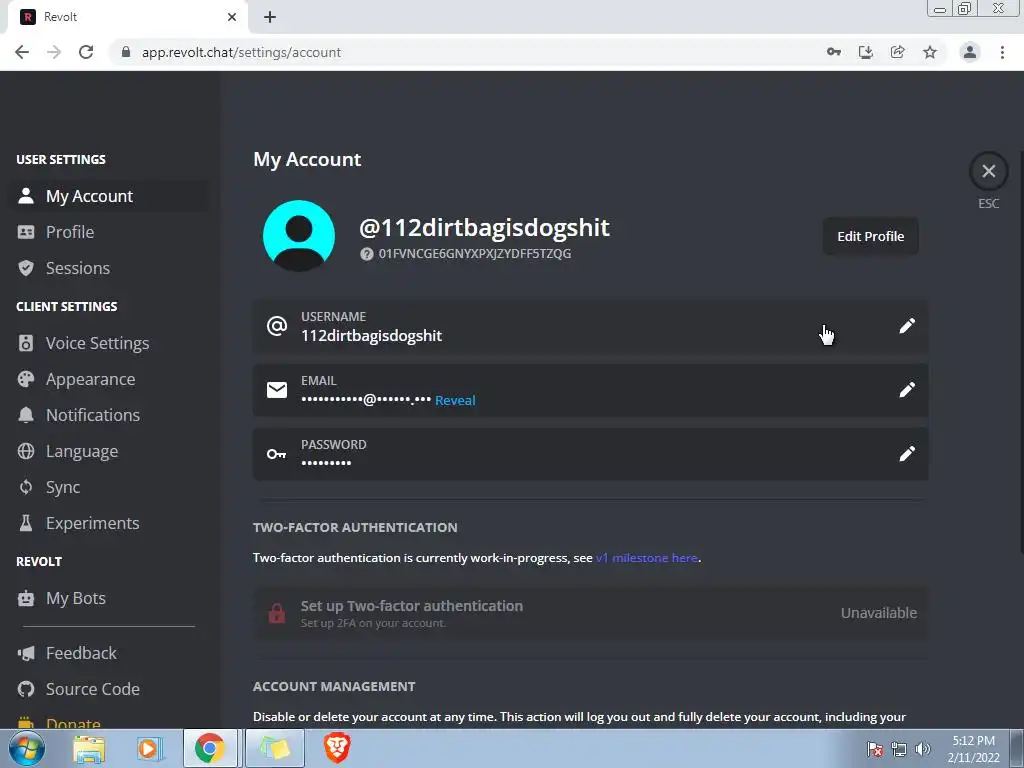This screenshot has height=768, width=1024.
Task: Reveal the hidden email address
Action: coord(455,400)
